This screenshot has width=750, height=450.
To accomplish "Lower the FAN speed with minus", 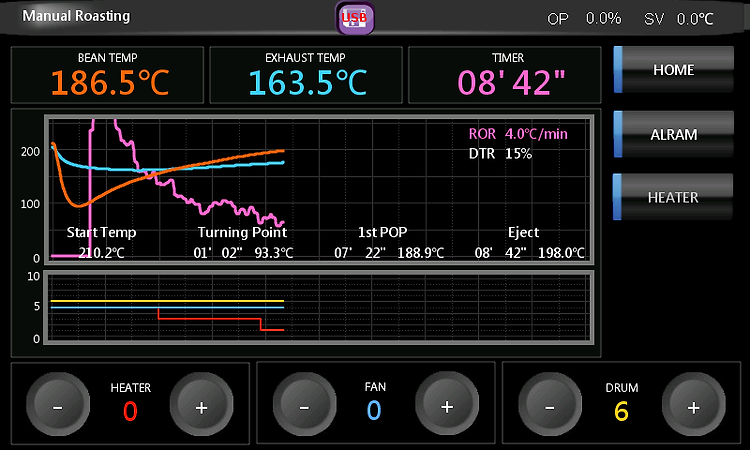I will [304, 405].
